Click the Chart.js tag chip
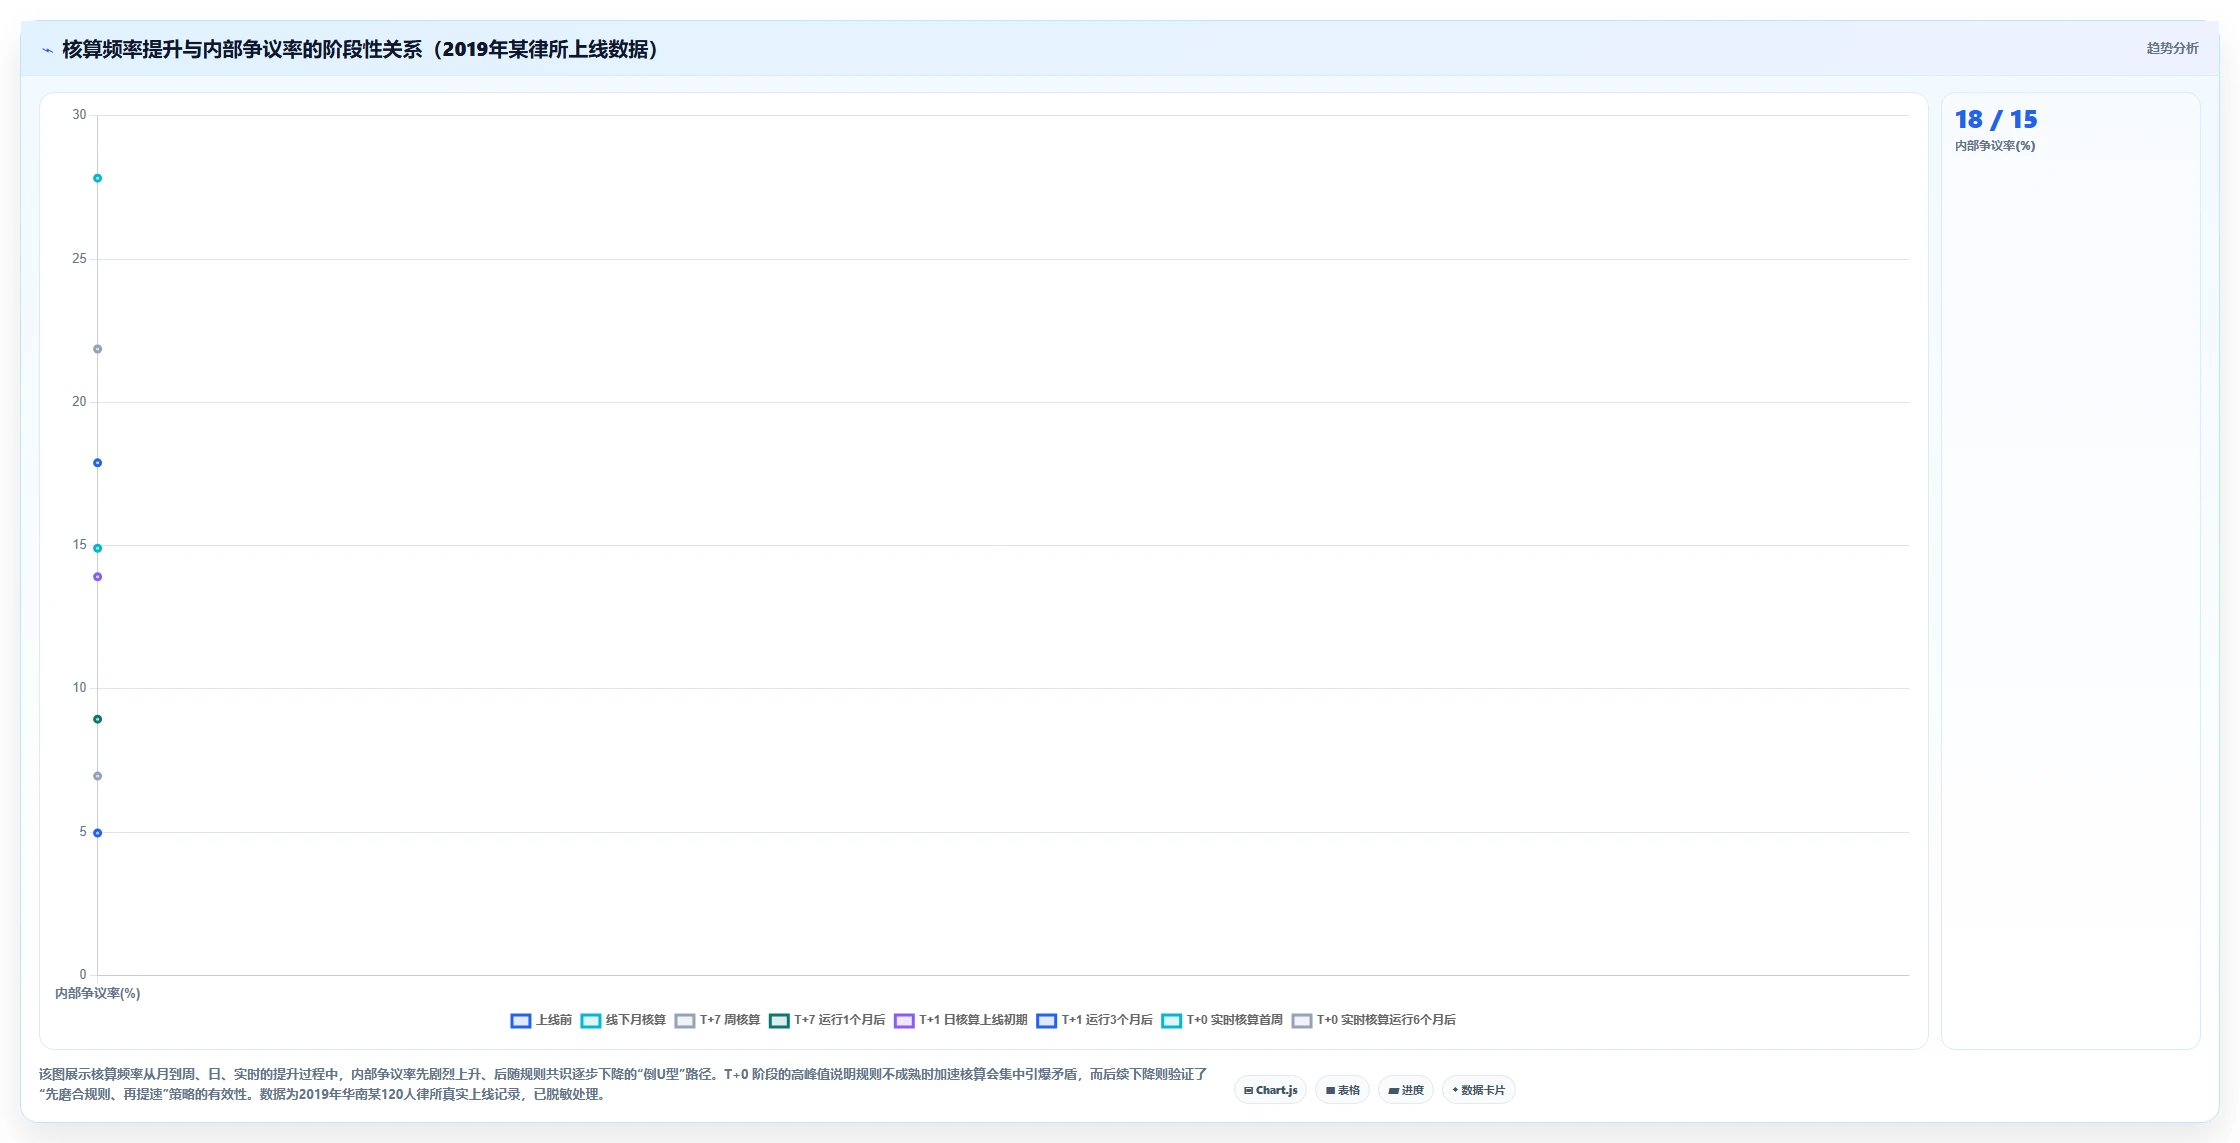This screenshot has height=1143, width=2240. point(1270,1090)
